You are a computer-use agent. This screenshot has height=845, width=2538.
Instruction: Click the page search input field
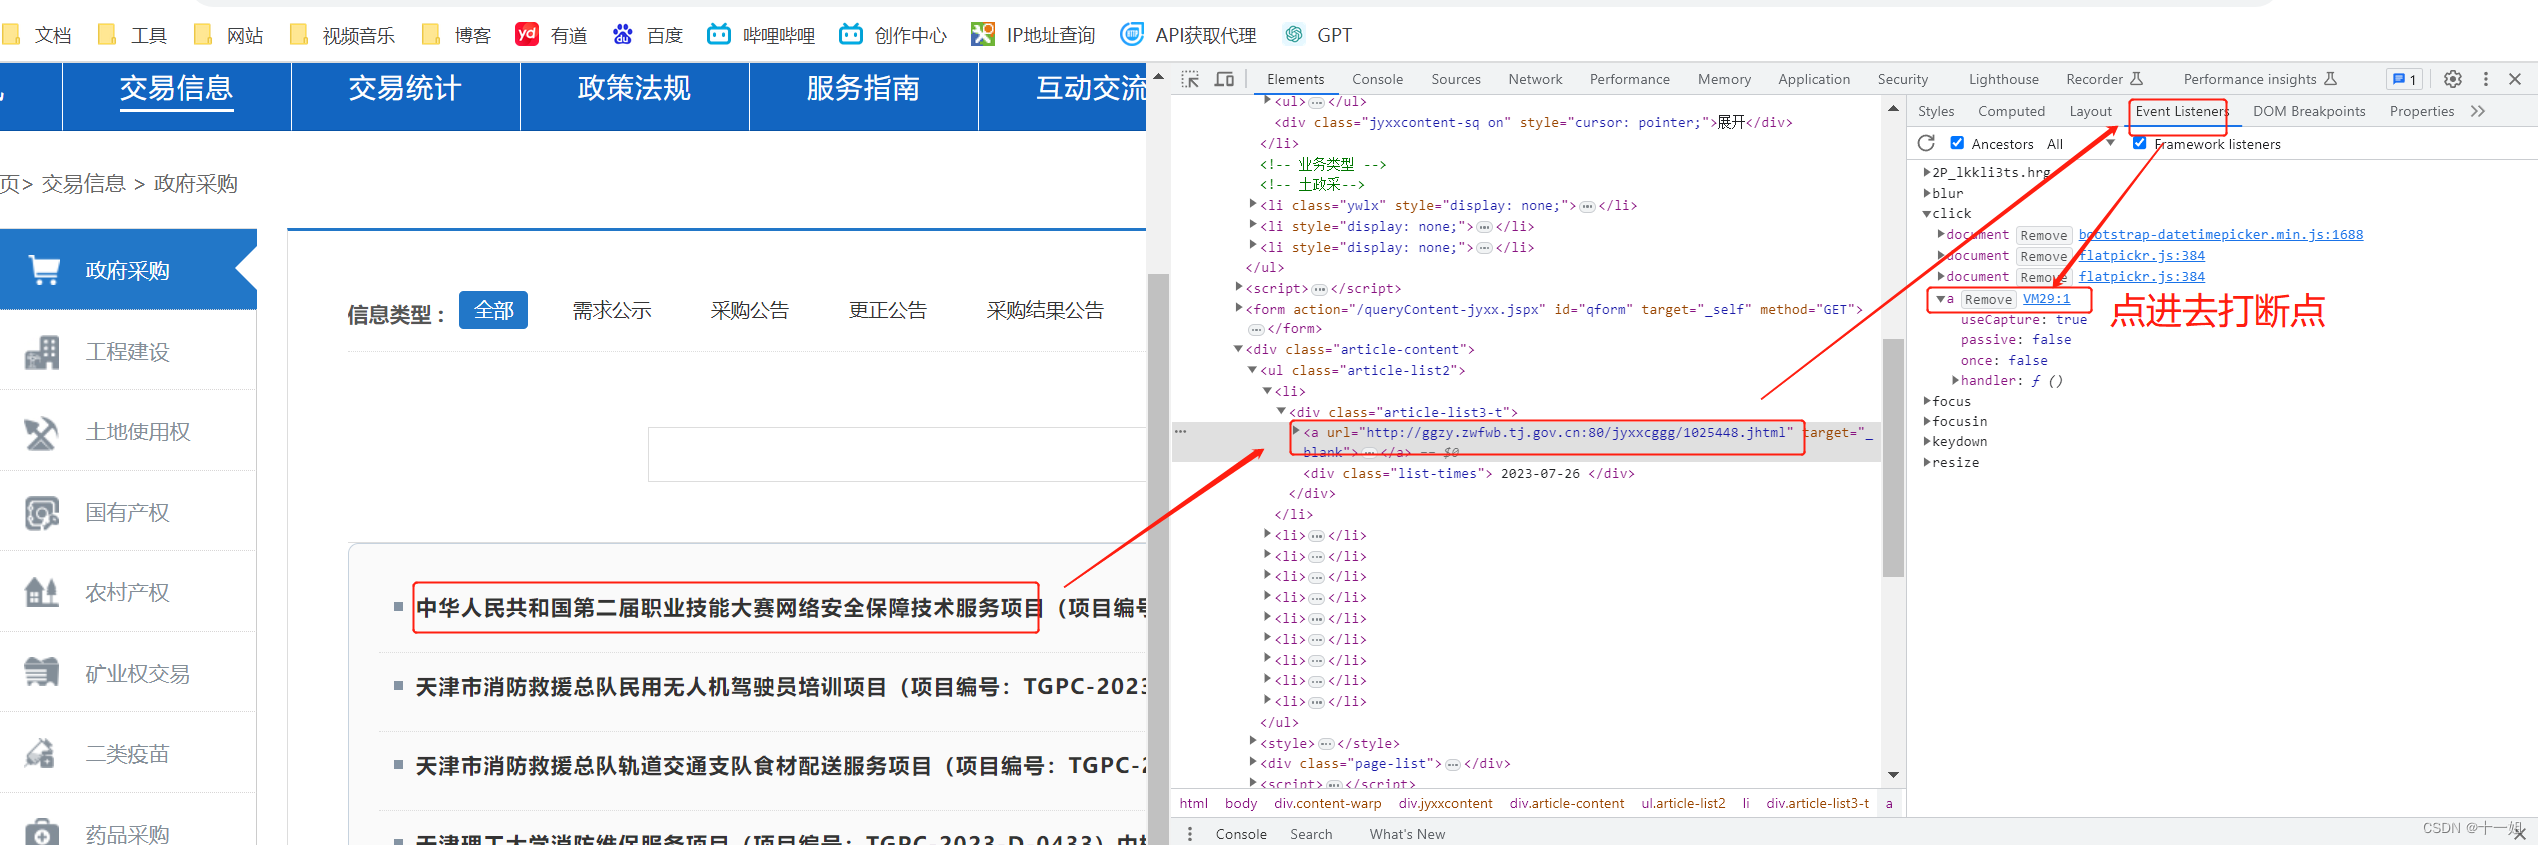point(897,454)
